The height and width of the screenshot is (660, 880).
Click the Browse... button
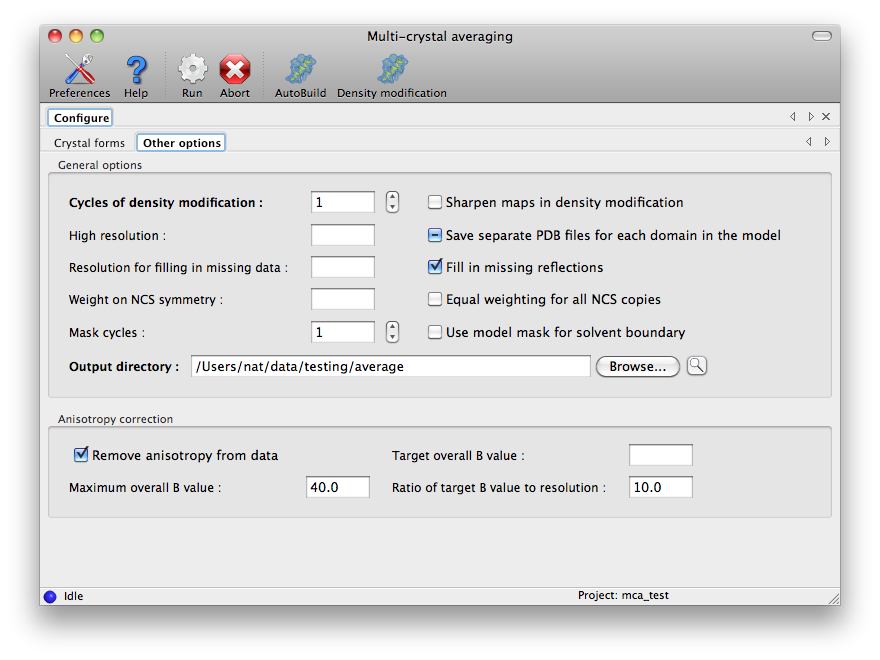tap(637, 367)
